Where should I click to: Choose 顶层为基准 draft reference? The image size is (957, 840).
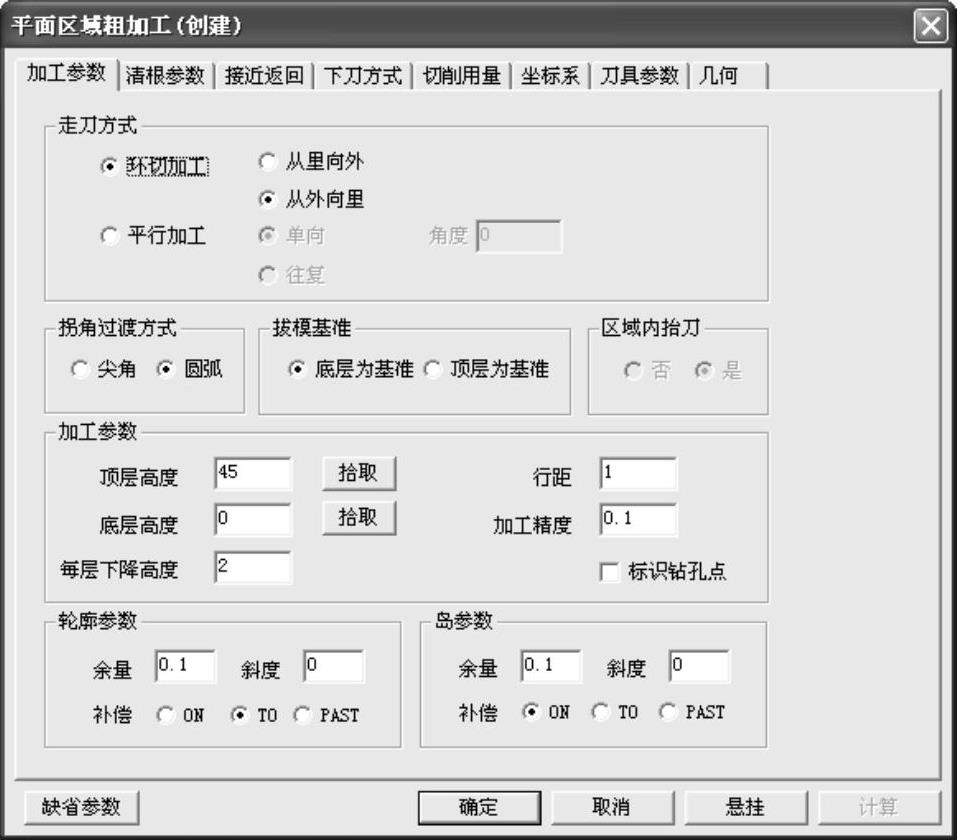[x=433, y=370]
